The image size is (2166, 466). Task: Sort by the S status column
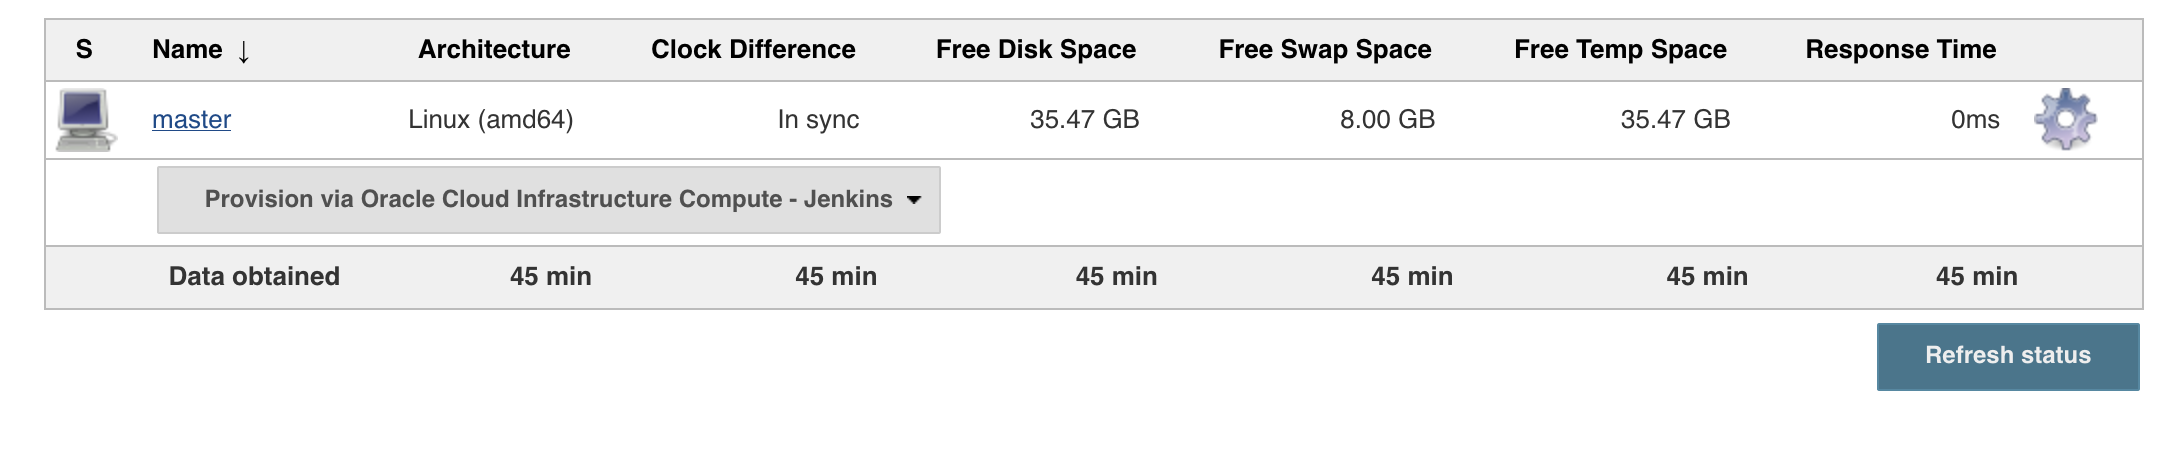point(84,50)
